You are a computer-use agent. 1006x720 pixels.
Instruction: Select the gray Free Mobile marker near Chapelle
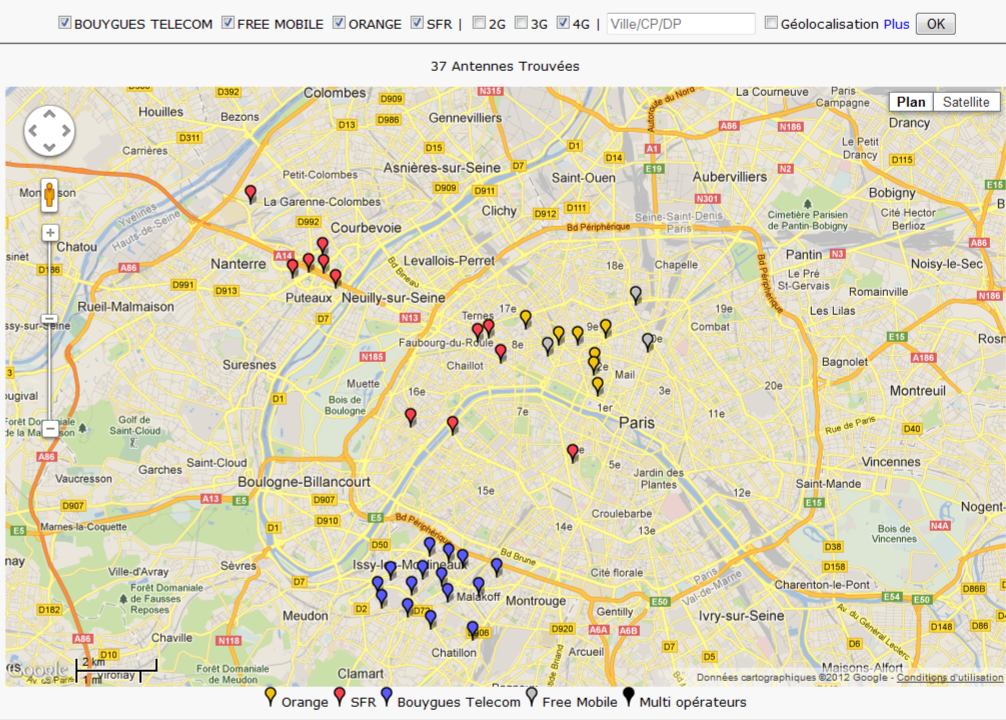pyautogui.click(x=635, y=295)
